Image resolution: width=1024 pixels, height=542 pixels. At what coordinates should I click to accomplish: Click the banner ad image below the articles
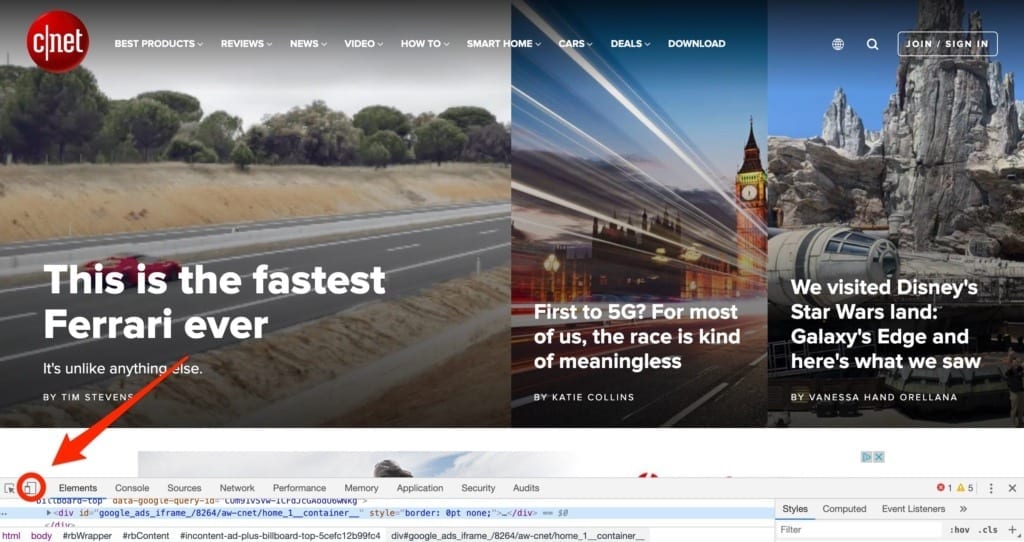coord(513,464)
